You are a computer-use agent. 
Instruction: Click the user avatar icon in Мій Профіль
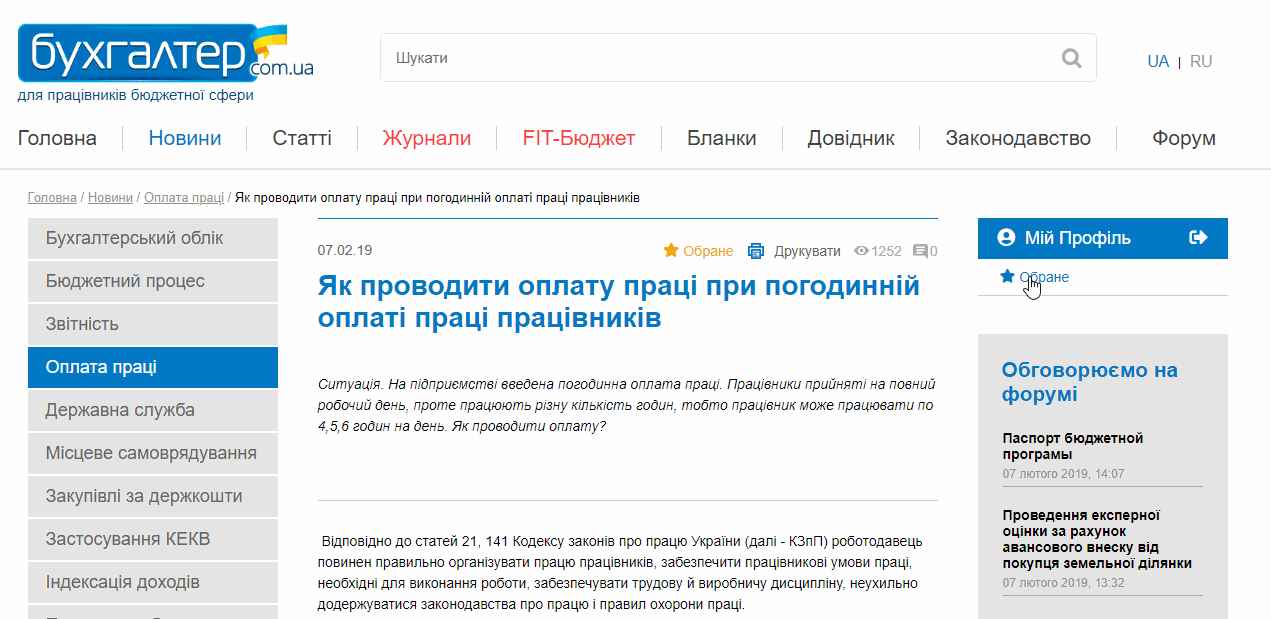click(x=1006, y=238)
